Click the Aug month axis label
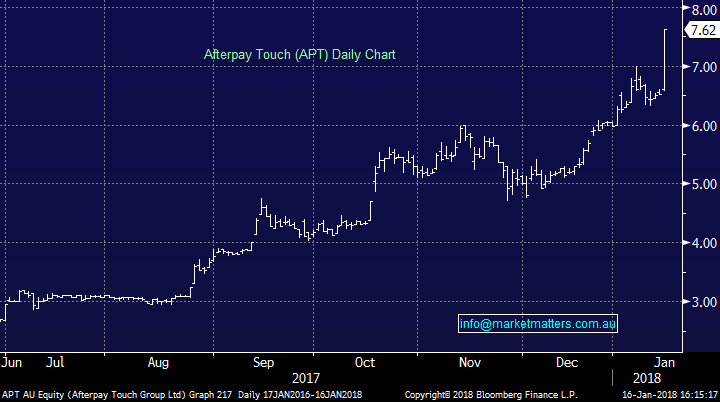 (x=158, y=362)
